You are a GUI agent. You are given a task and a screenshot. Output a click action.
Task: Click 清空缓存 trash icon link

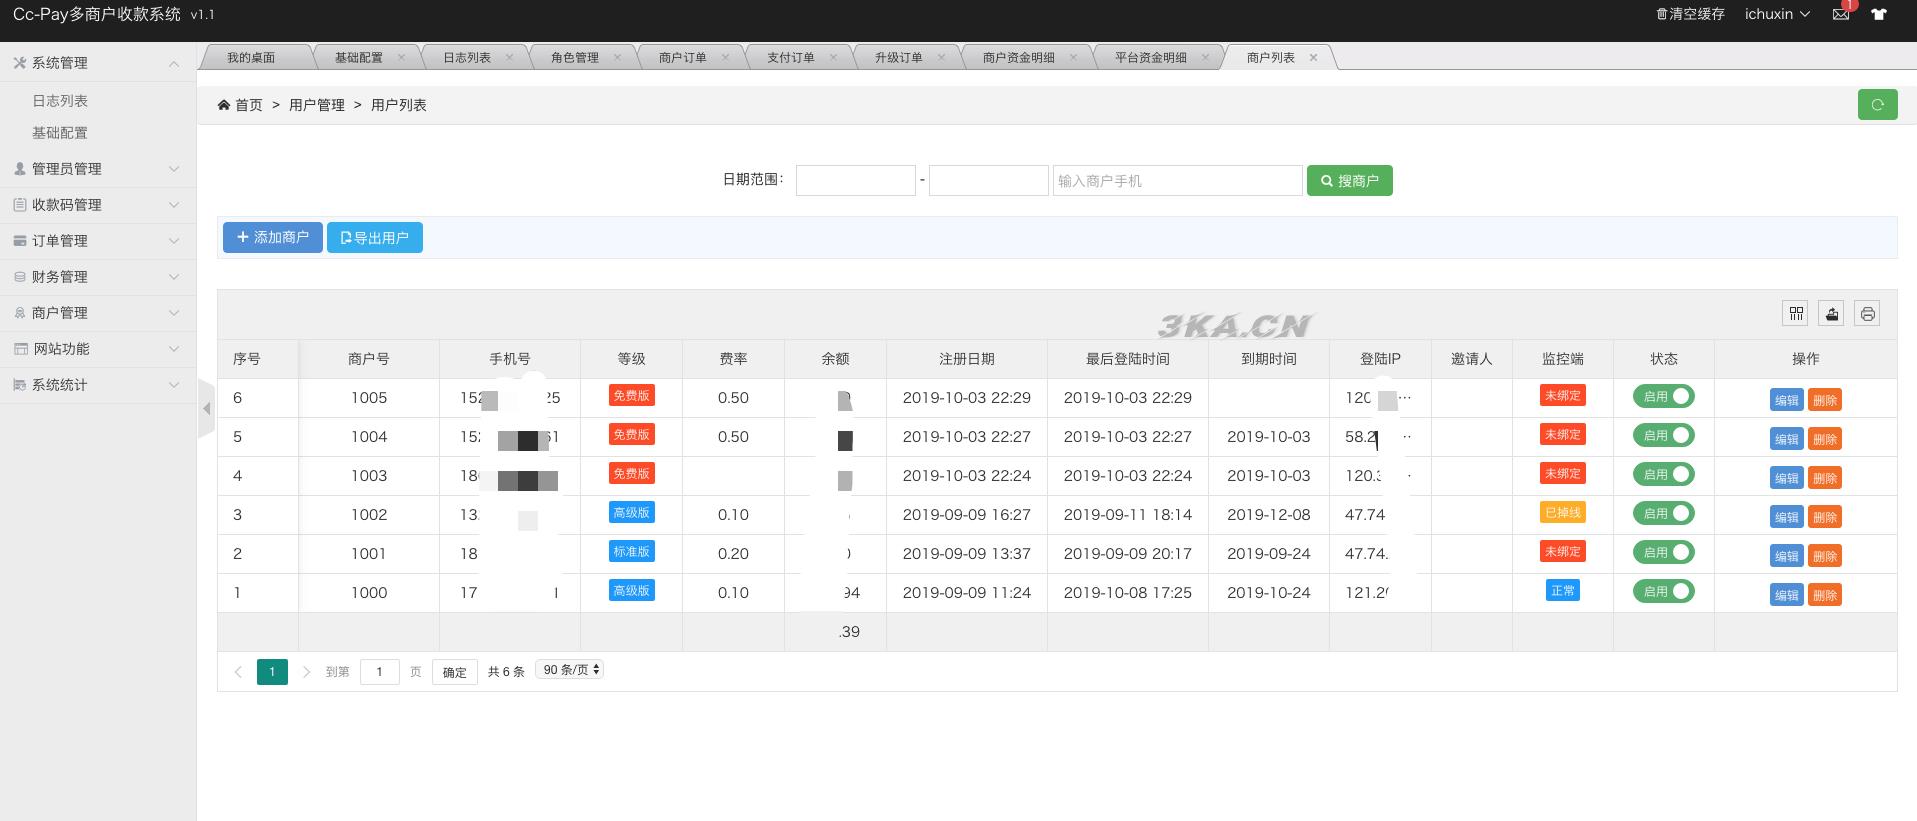point(1690,14)
